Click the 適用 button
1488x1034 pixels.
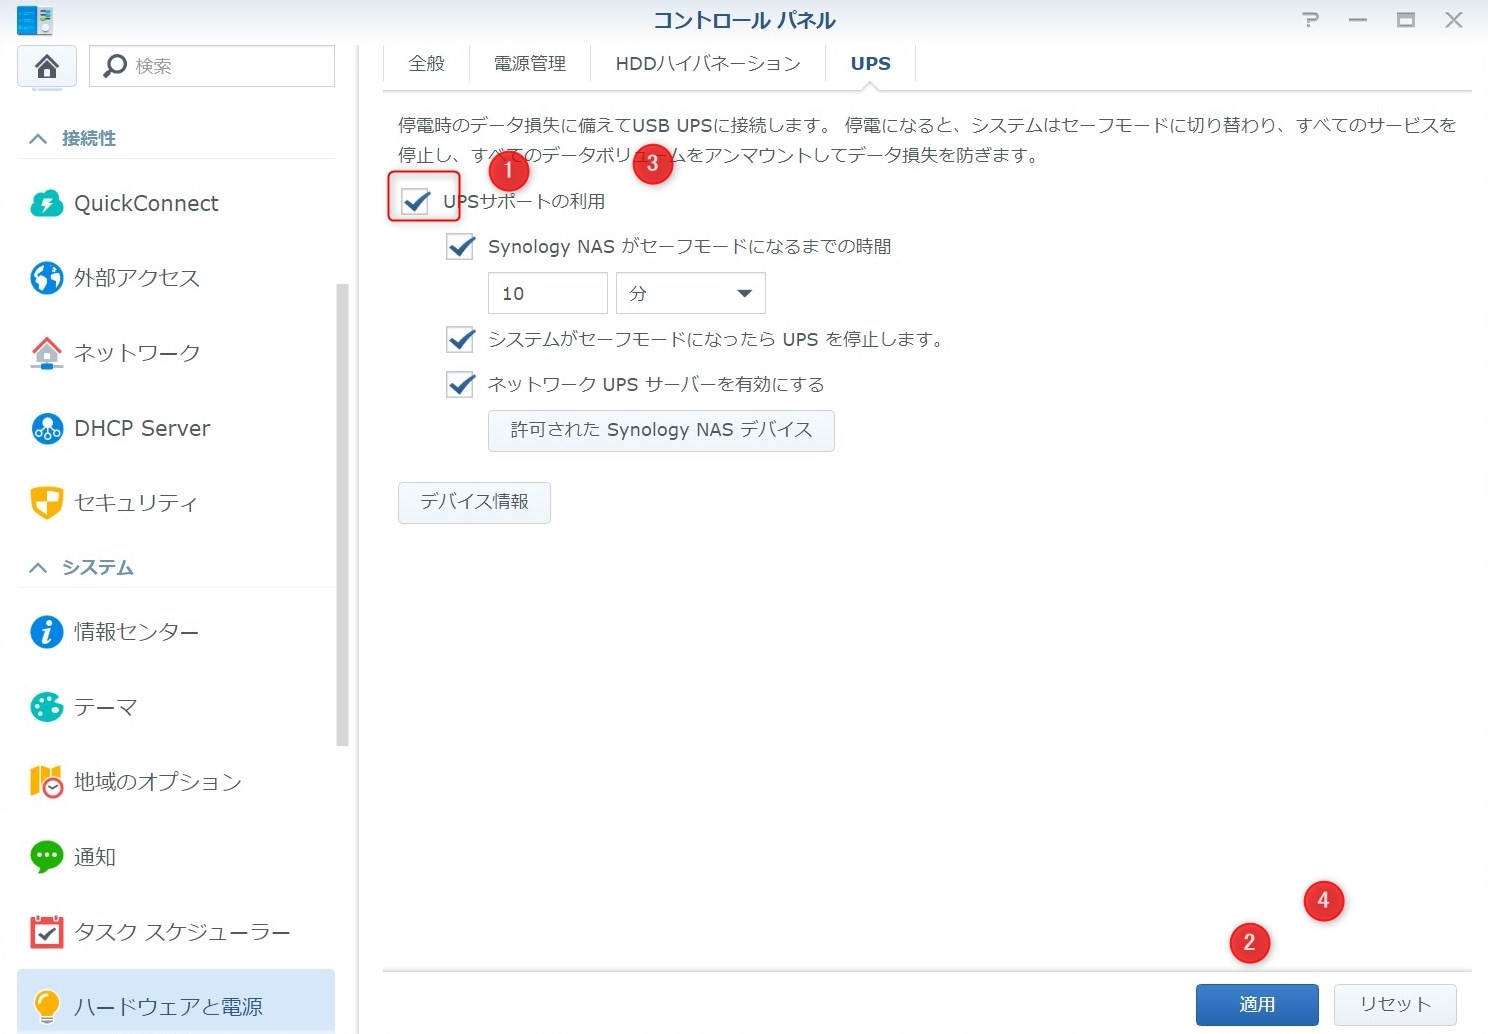[1256, 1004]
